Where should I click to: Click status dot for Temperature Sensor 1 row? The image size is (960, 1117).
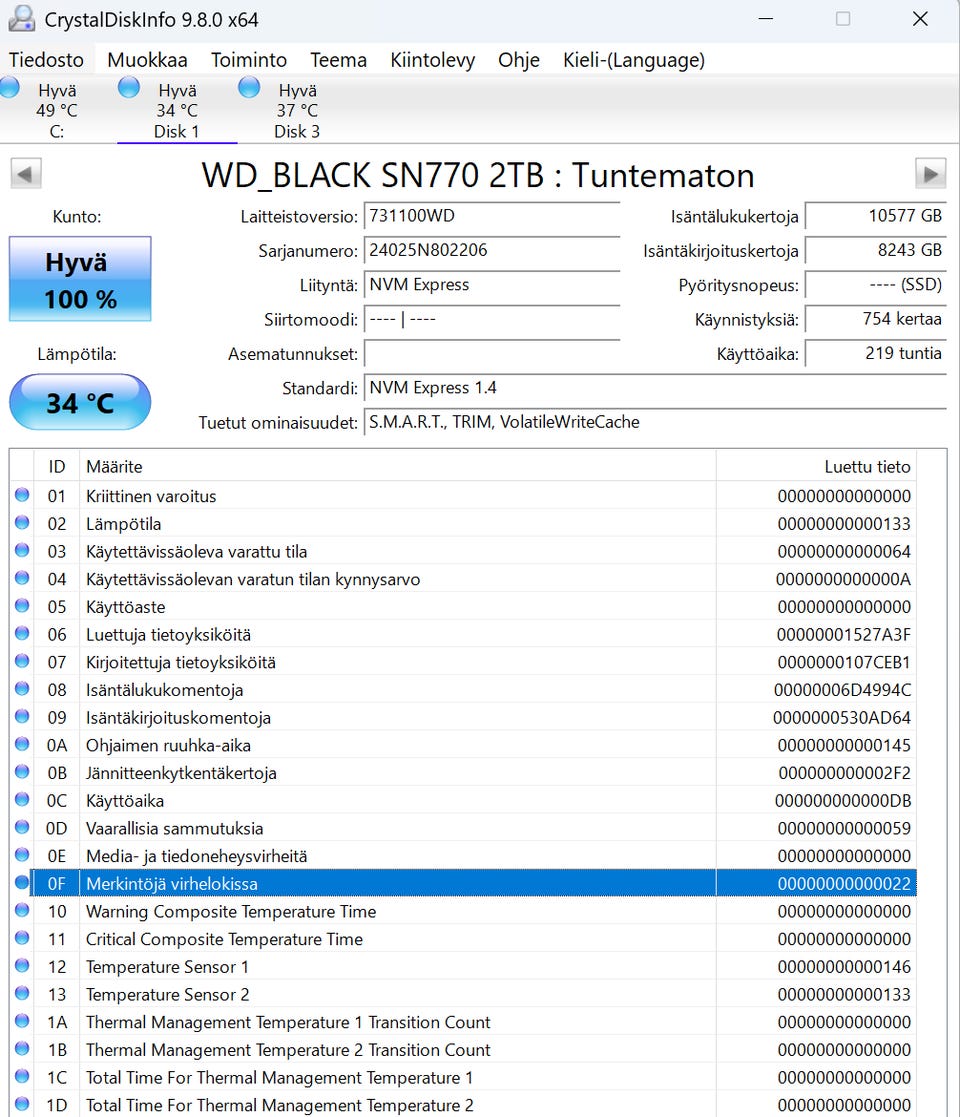click(22, 966)
